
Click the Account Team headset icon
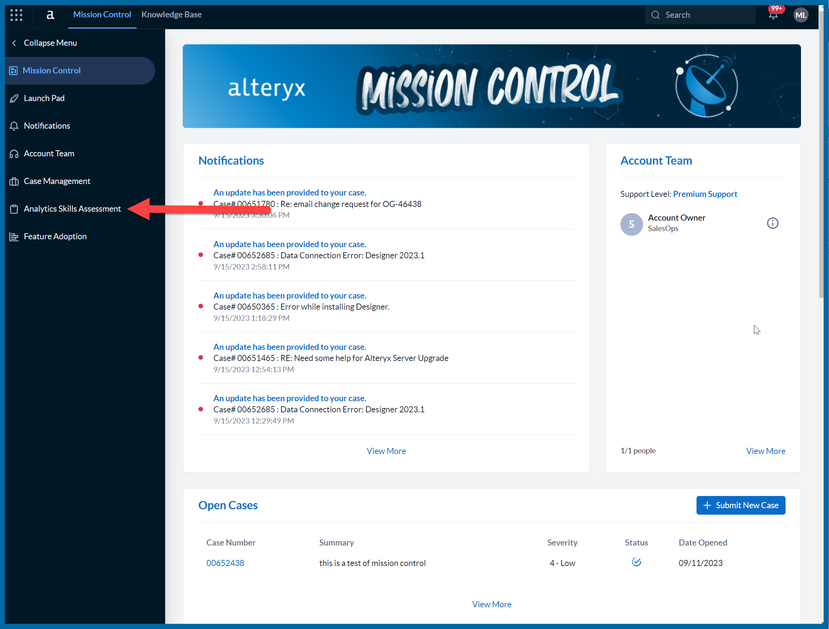14,154
